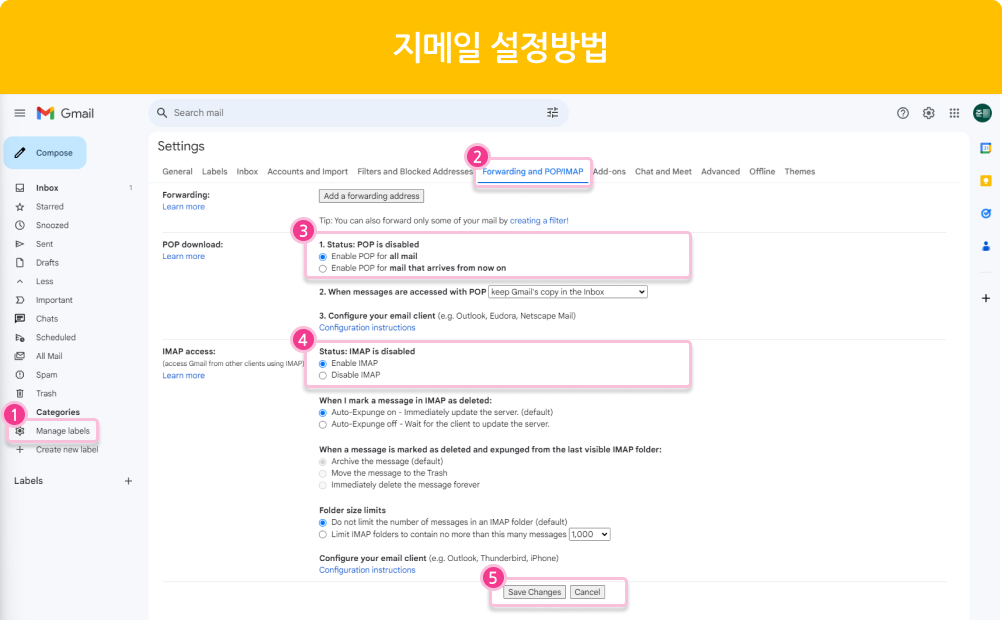The image size is (1002, 629).
Task: Click the search magnifier icon
Action: 162,113
